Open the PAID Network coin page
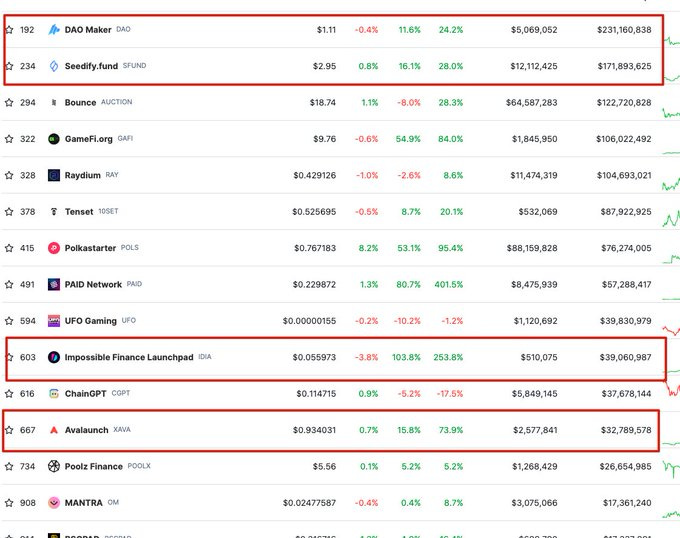The width and height of the screenshot is (680, 538). (x=93, y=285)
